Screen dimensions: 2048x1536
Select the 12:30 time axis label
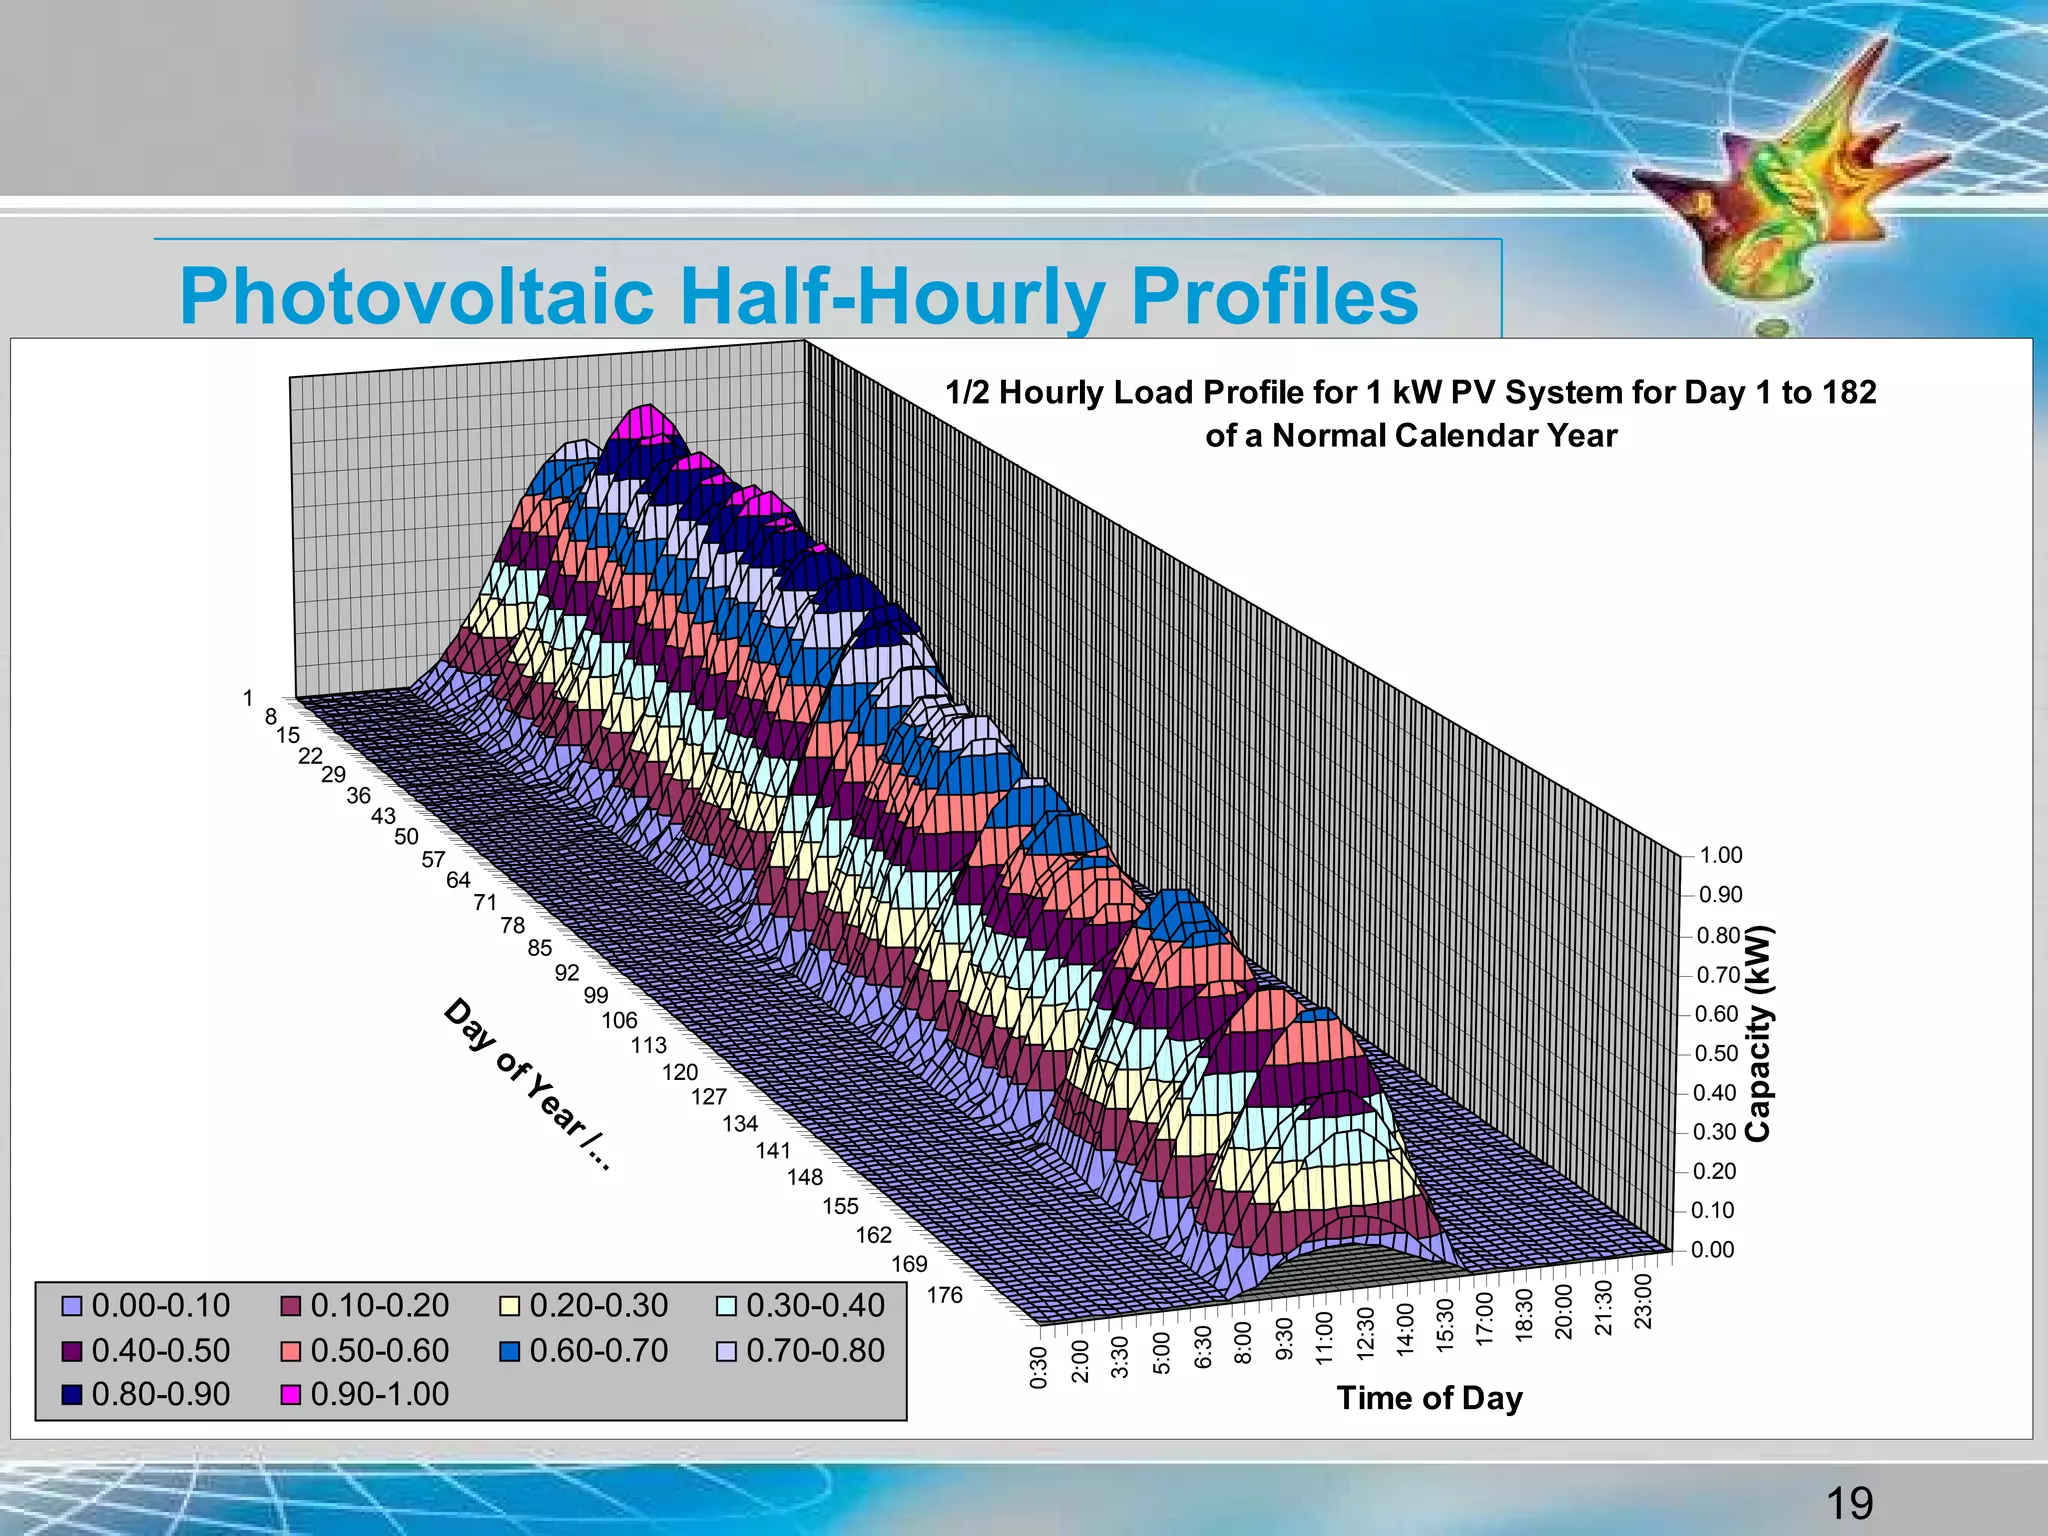[1366, 1333]
